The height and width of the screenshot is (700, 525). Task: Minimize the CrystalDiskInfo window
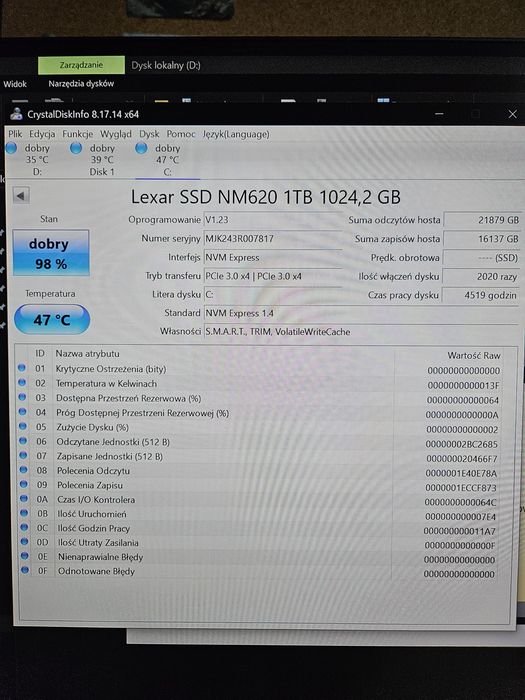coord(439,114)
